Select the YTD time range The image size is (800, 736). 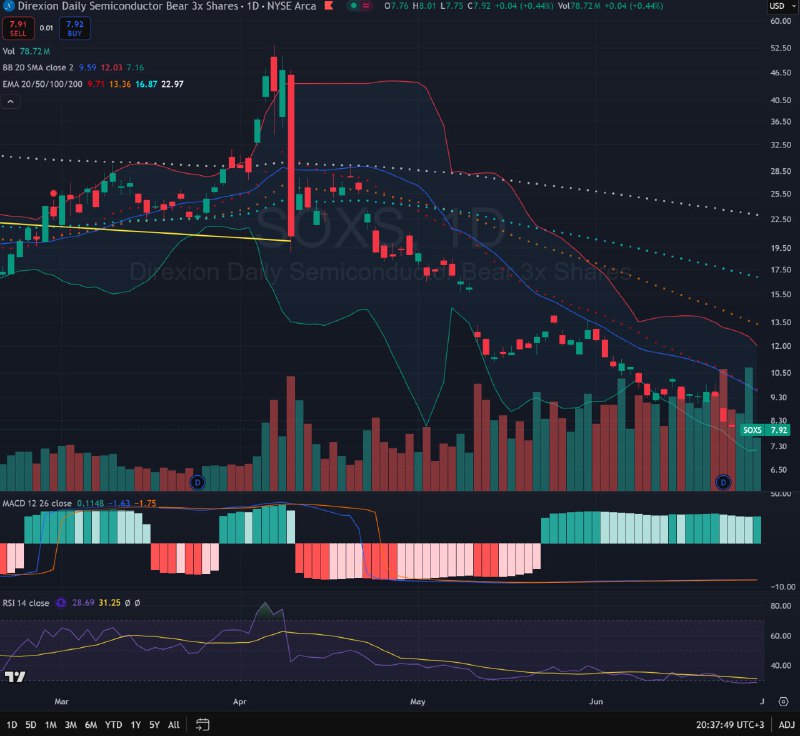point(113,725)
